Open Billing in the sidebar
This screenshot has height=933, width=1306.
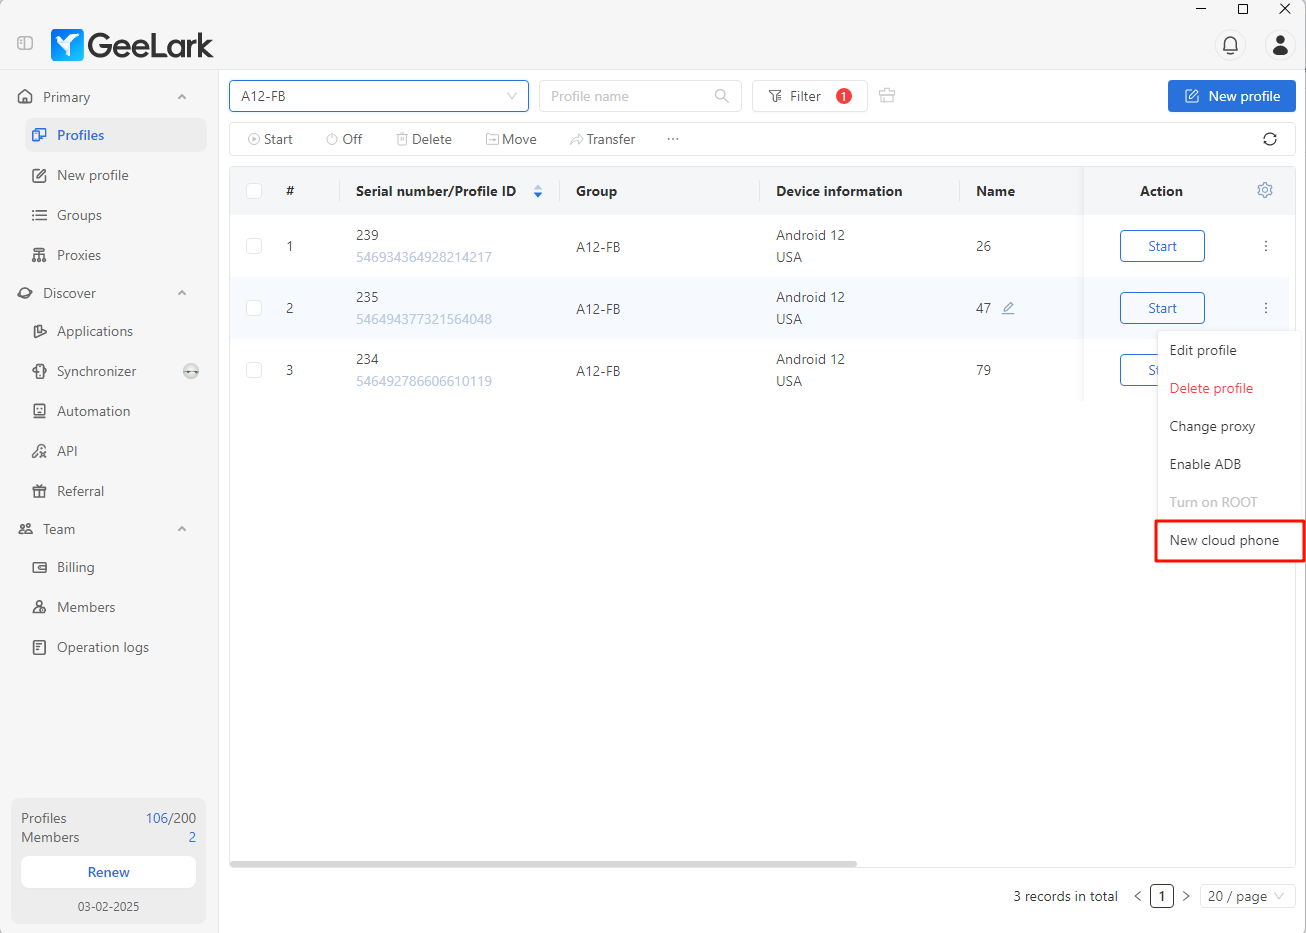(116, 567)
